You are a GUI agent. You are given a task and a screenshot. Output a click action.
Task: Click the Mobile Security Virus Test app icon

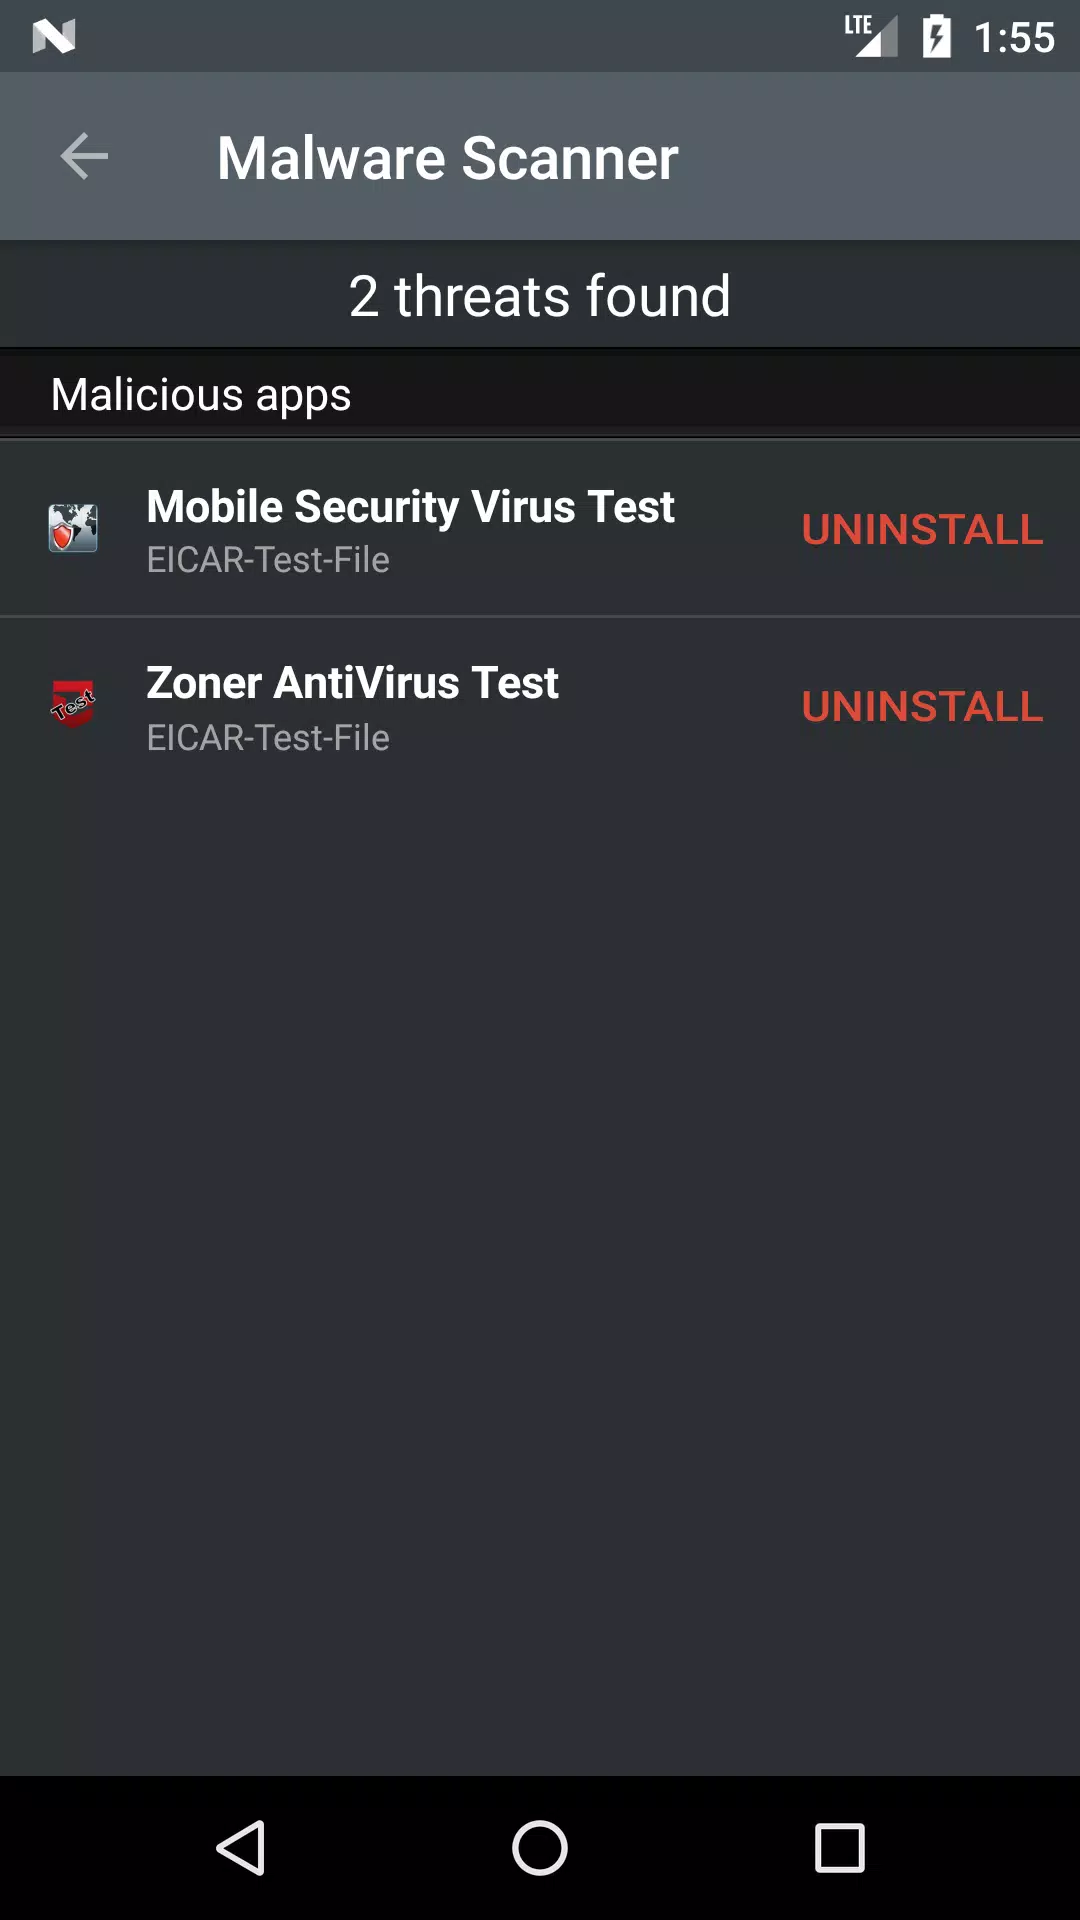(x=73, y=528)
